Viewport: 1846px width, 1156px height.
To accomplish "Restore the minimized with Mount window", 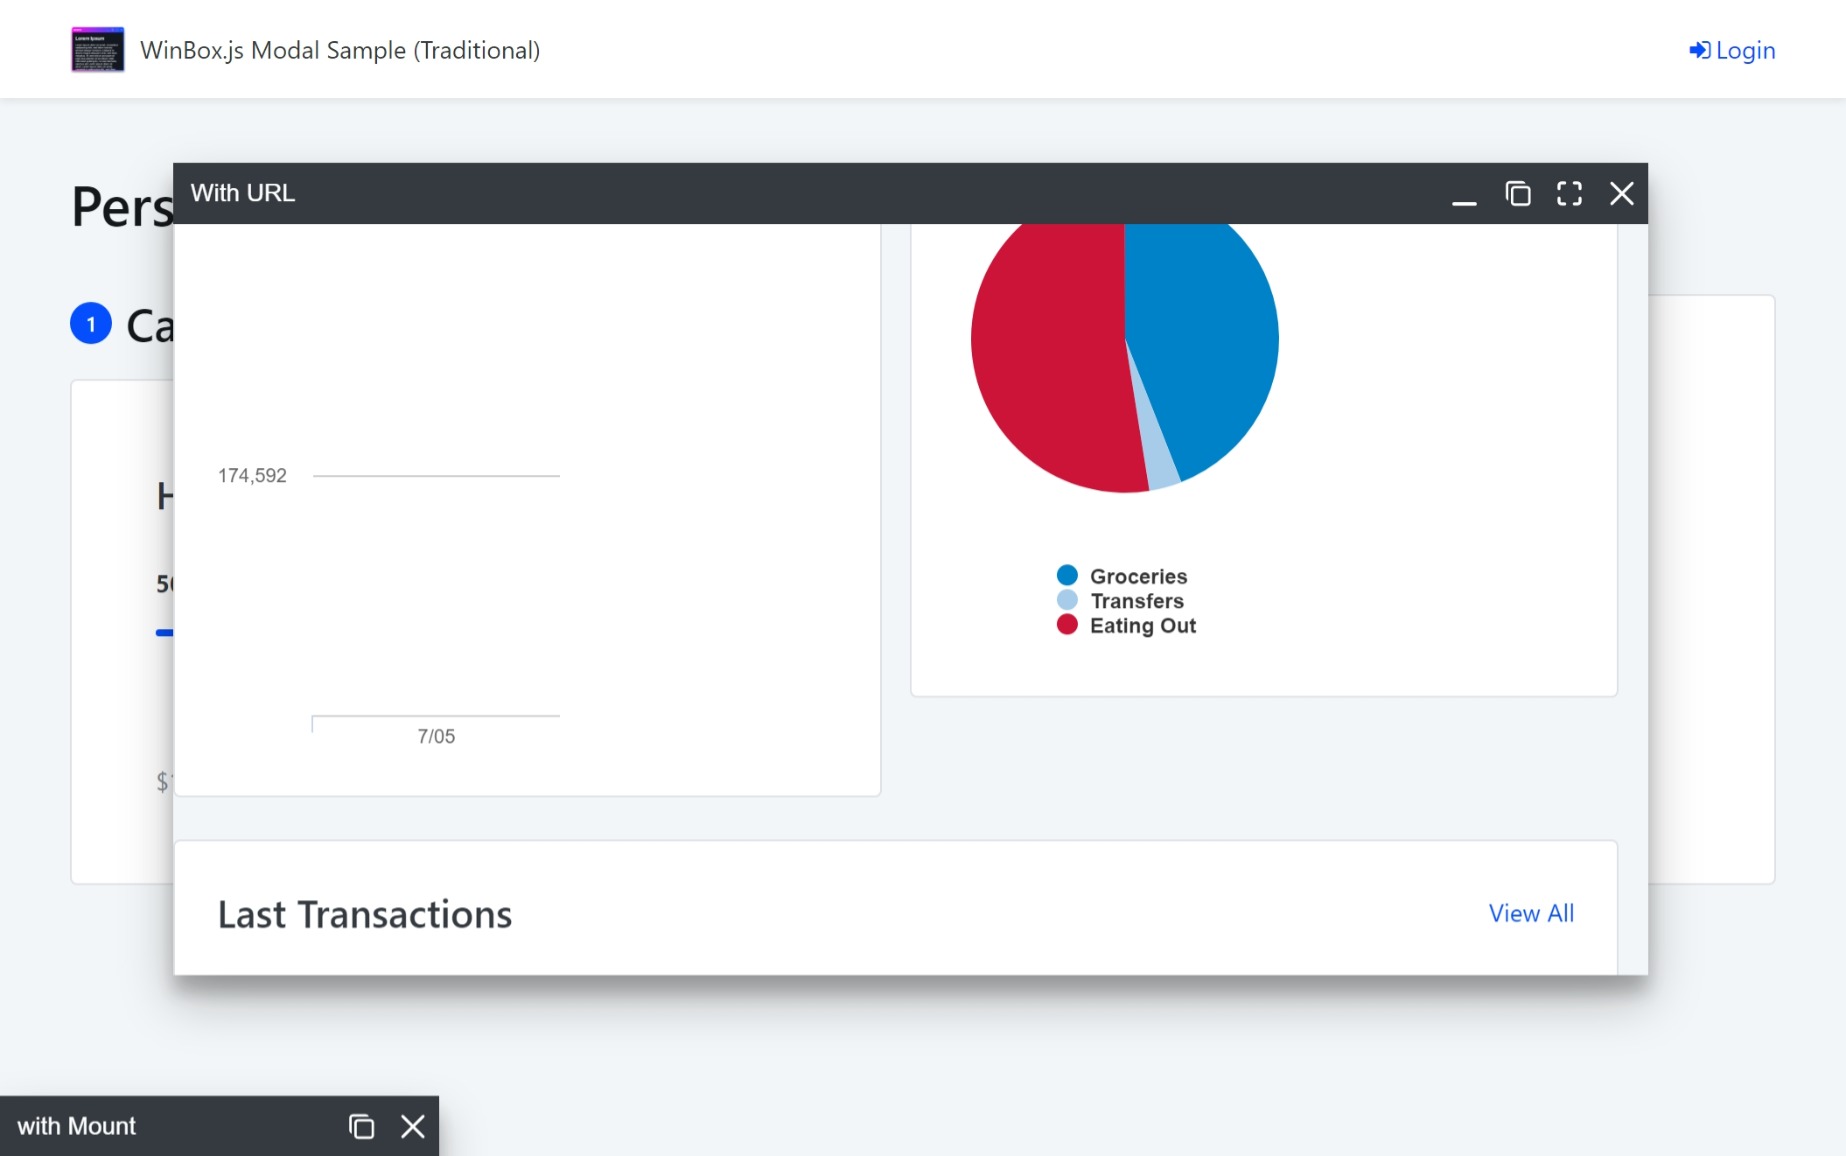I will pos(361,1127).
